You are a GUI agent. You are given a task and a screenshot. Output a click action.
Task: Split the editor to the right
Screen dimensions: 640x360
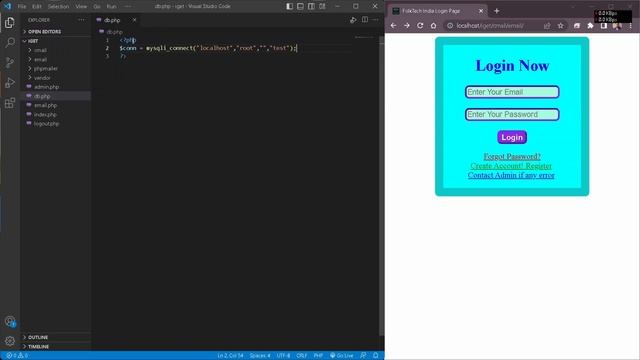[x=365, y=20]
